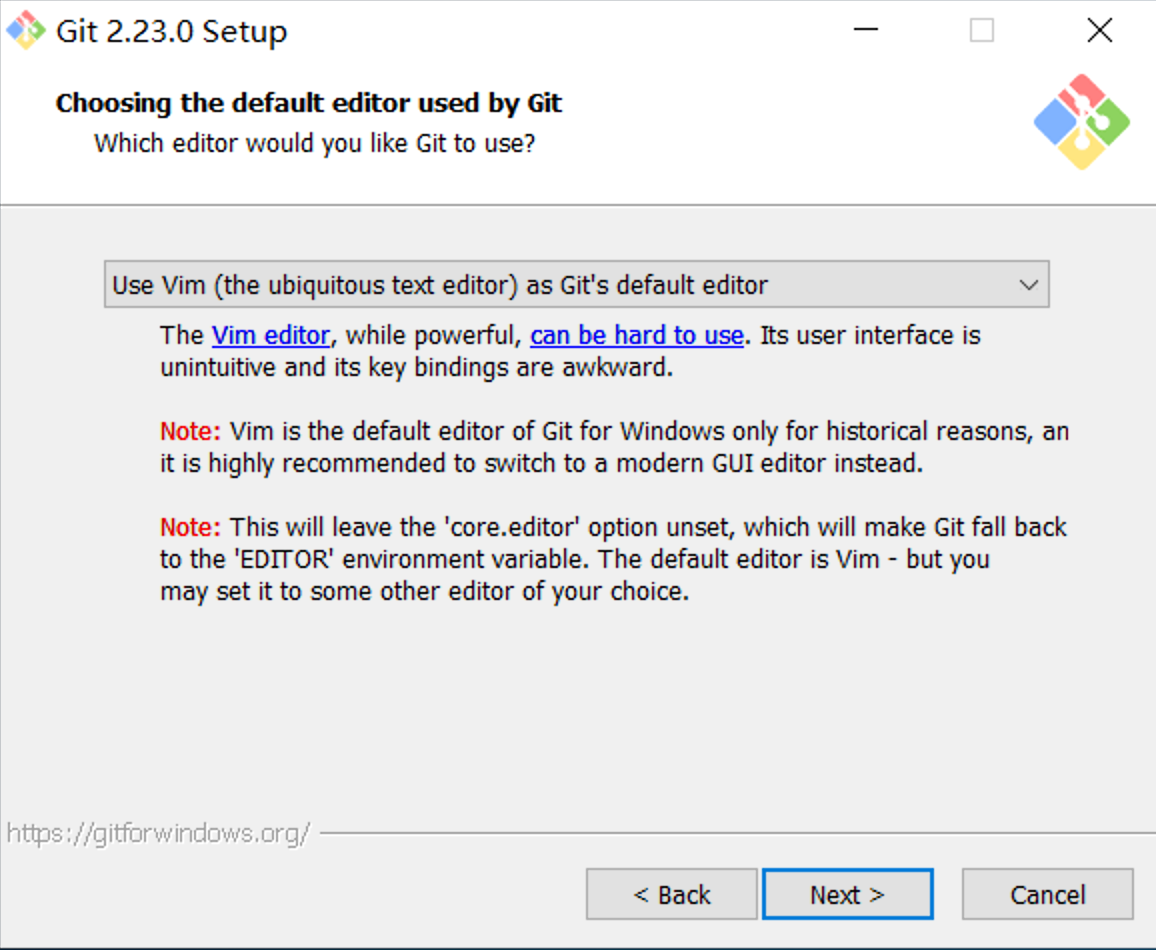Click the red Note label about historical reasons
Viewport: 1156px width, 950px height.
[190, 431]
